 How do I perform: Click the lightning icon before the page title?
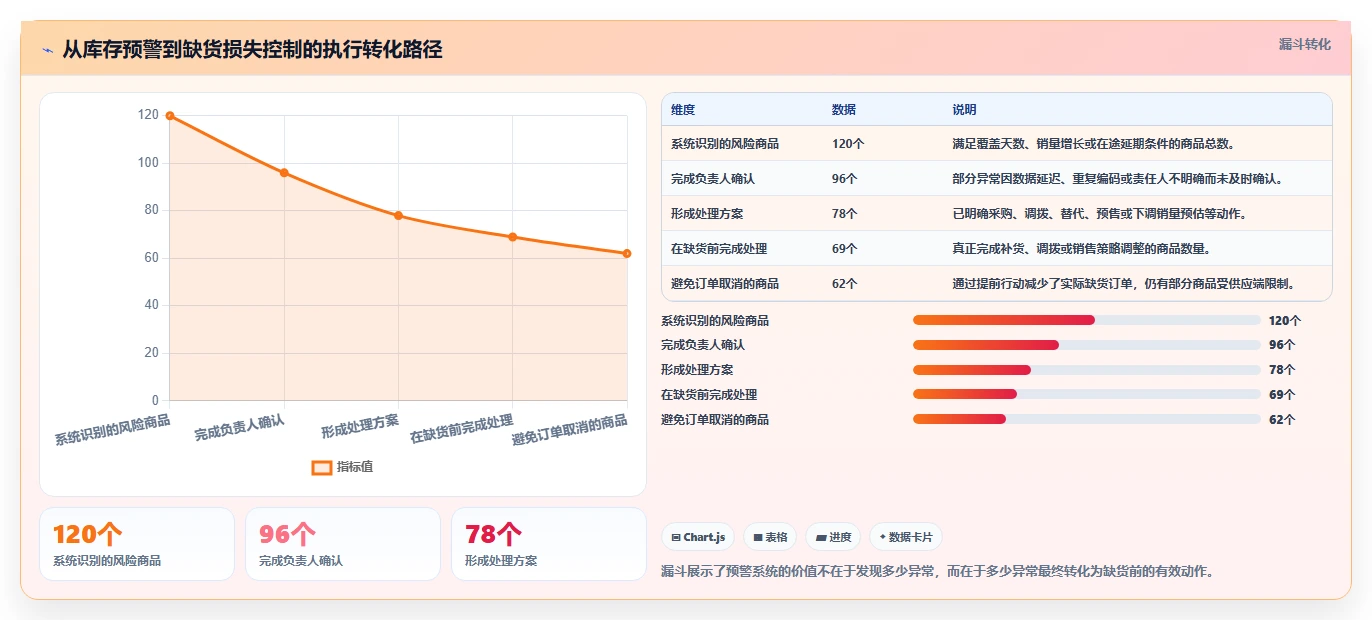click(x=47, y=50)
